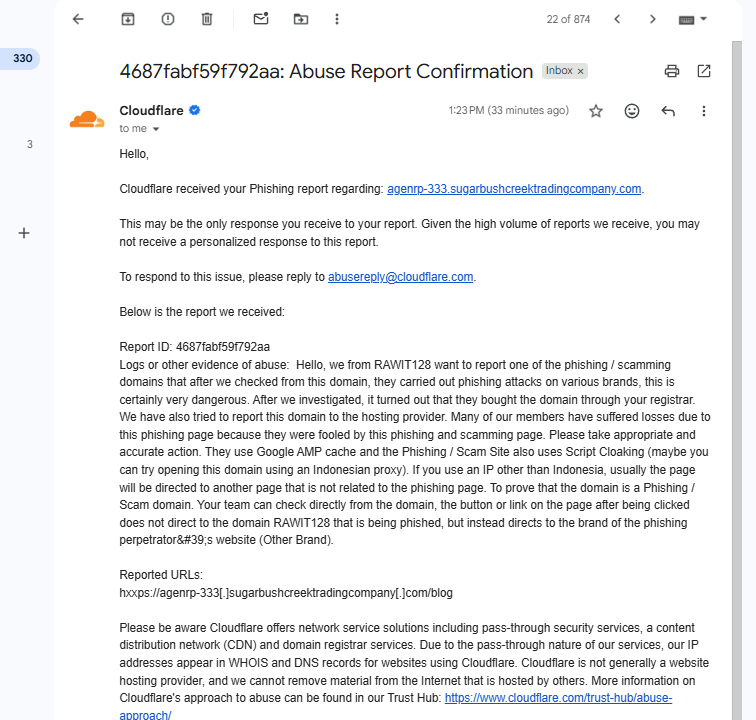Open message More menu beside reply
This screenshot has height=720, width=756.
[704, 111]
